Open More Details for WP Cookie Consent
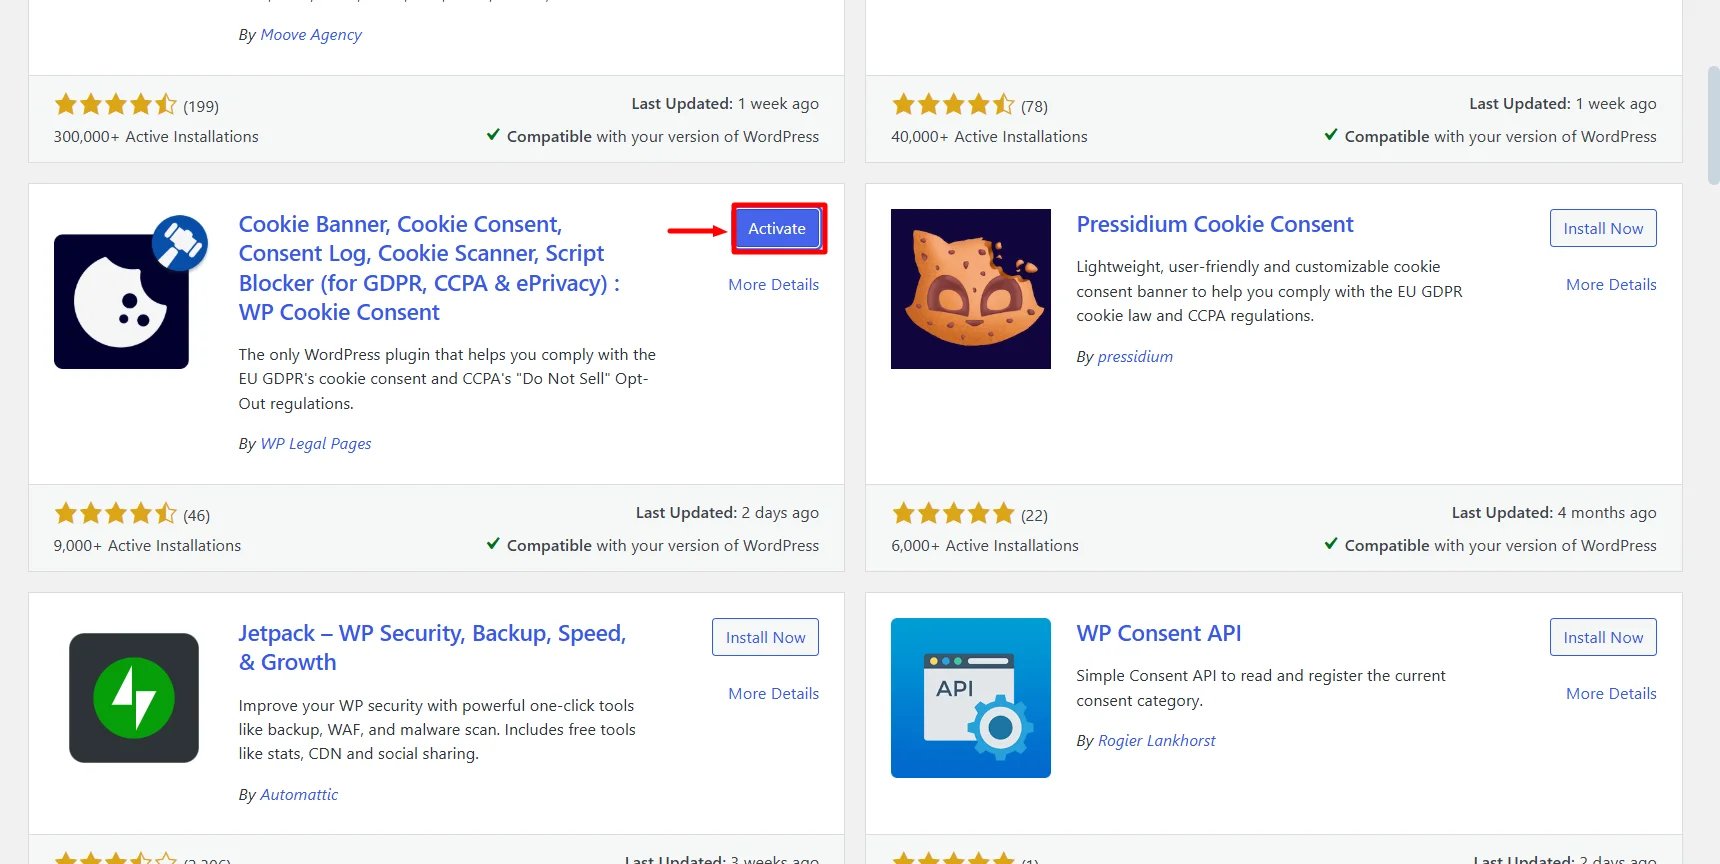Viewport: 1720px width, 864px height. (x=773, y=284)
